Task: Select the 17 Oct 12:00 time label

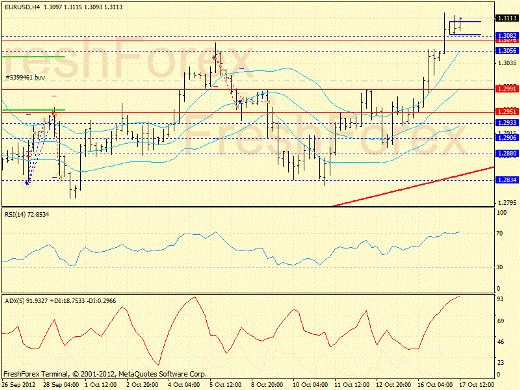Action: tap(477, 384)
